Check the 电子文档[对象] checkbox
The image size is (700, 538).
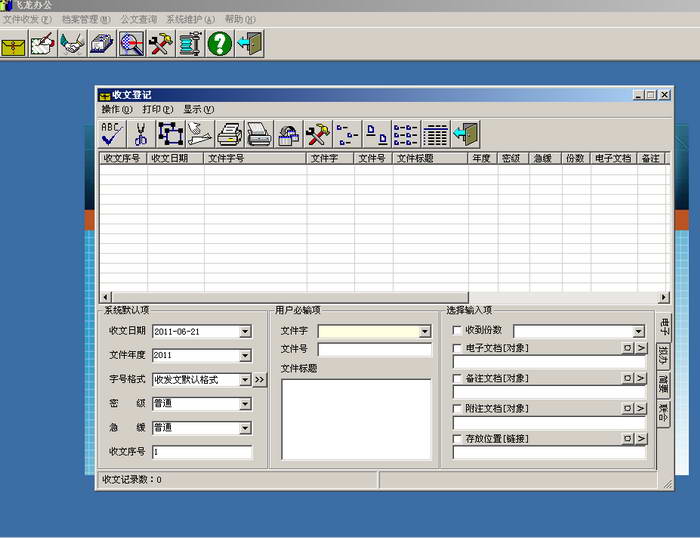[458, 348]
